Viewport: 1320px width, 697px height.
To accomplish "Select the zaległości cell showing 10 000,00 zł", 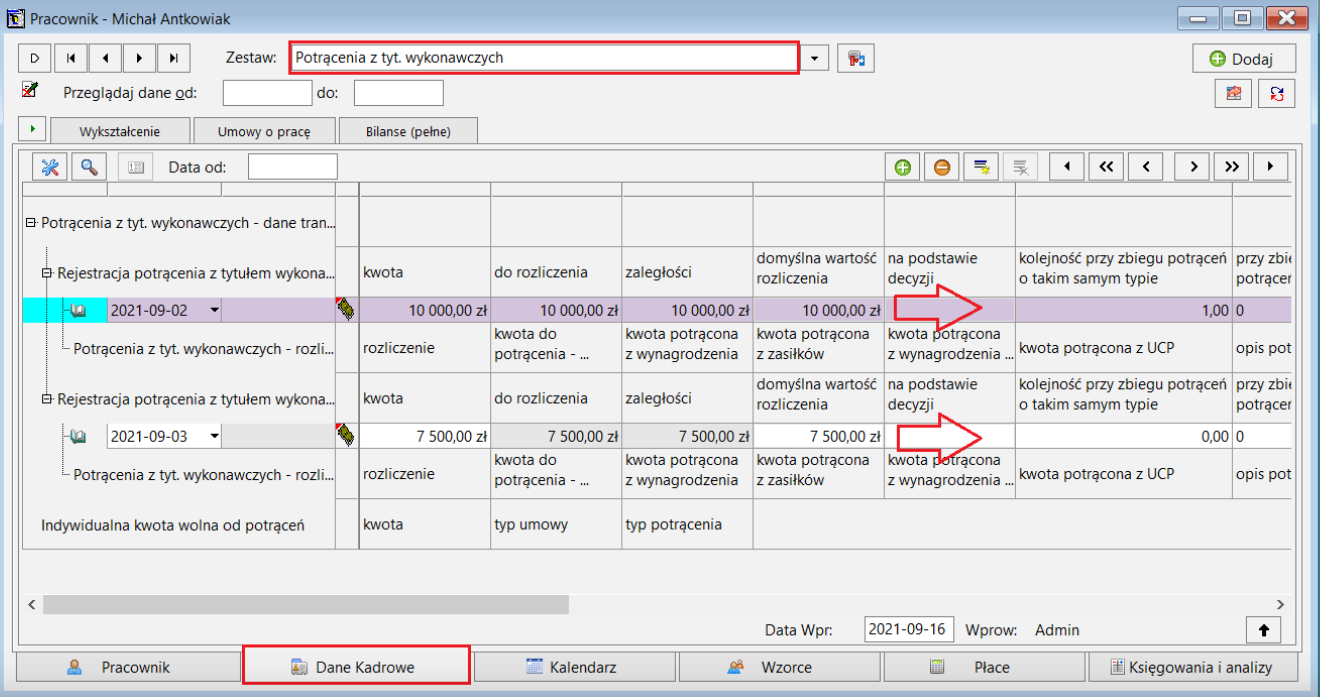I will coord(687,310).
